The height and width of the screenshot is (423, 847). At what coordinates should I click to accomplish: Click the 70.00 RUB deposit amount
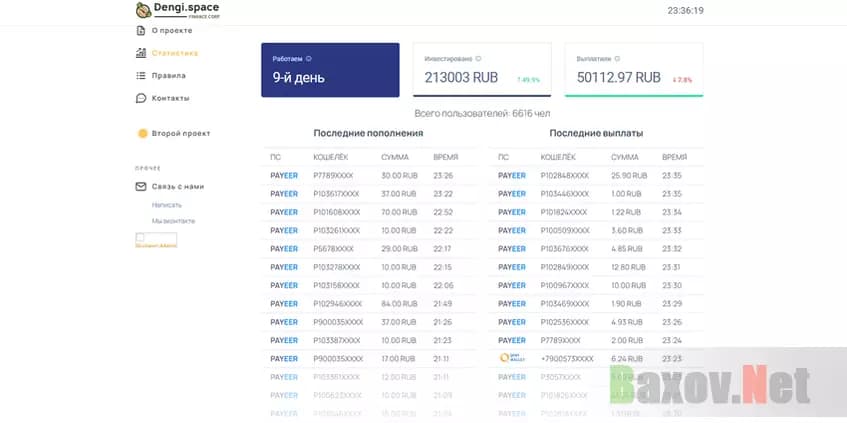pos(399,212)
